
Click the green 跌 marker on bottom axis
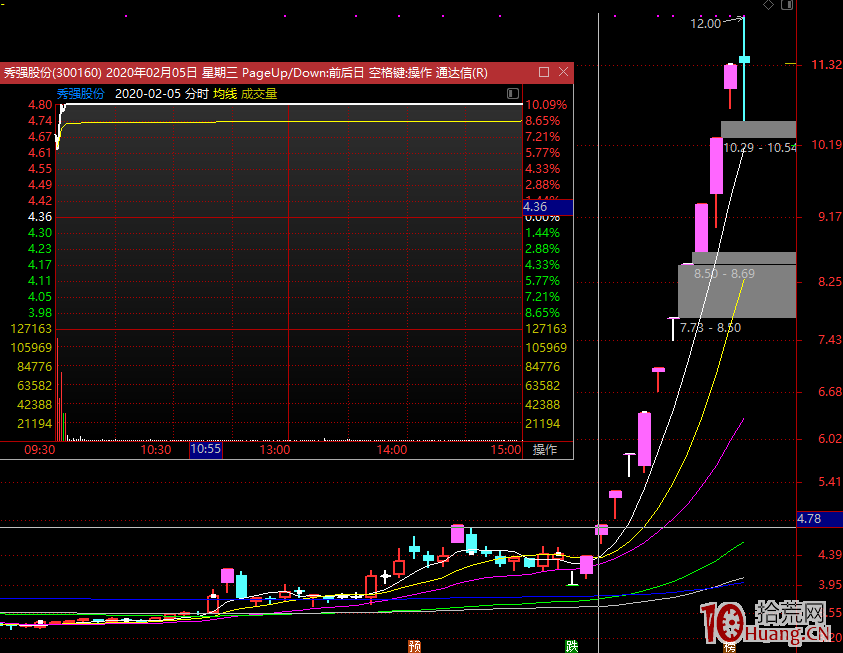point(571,646)
